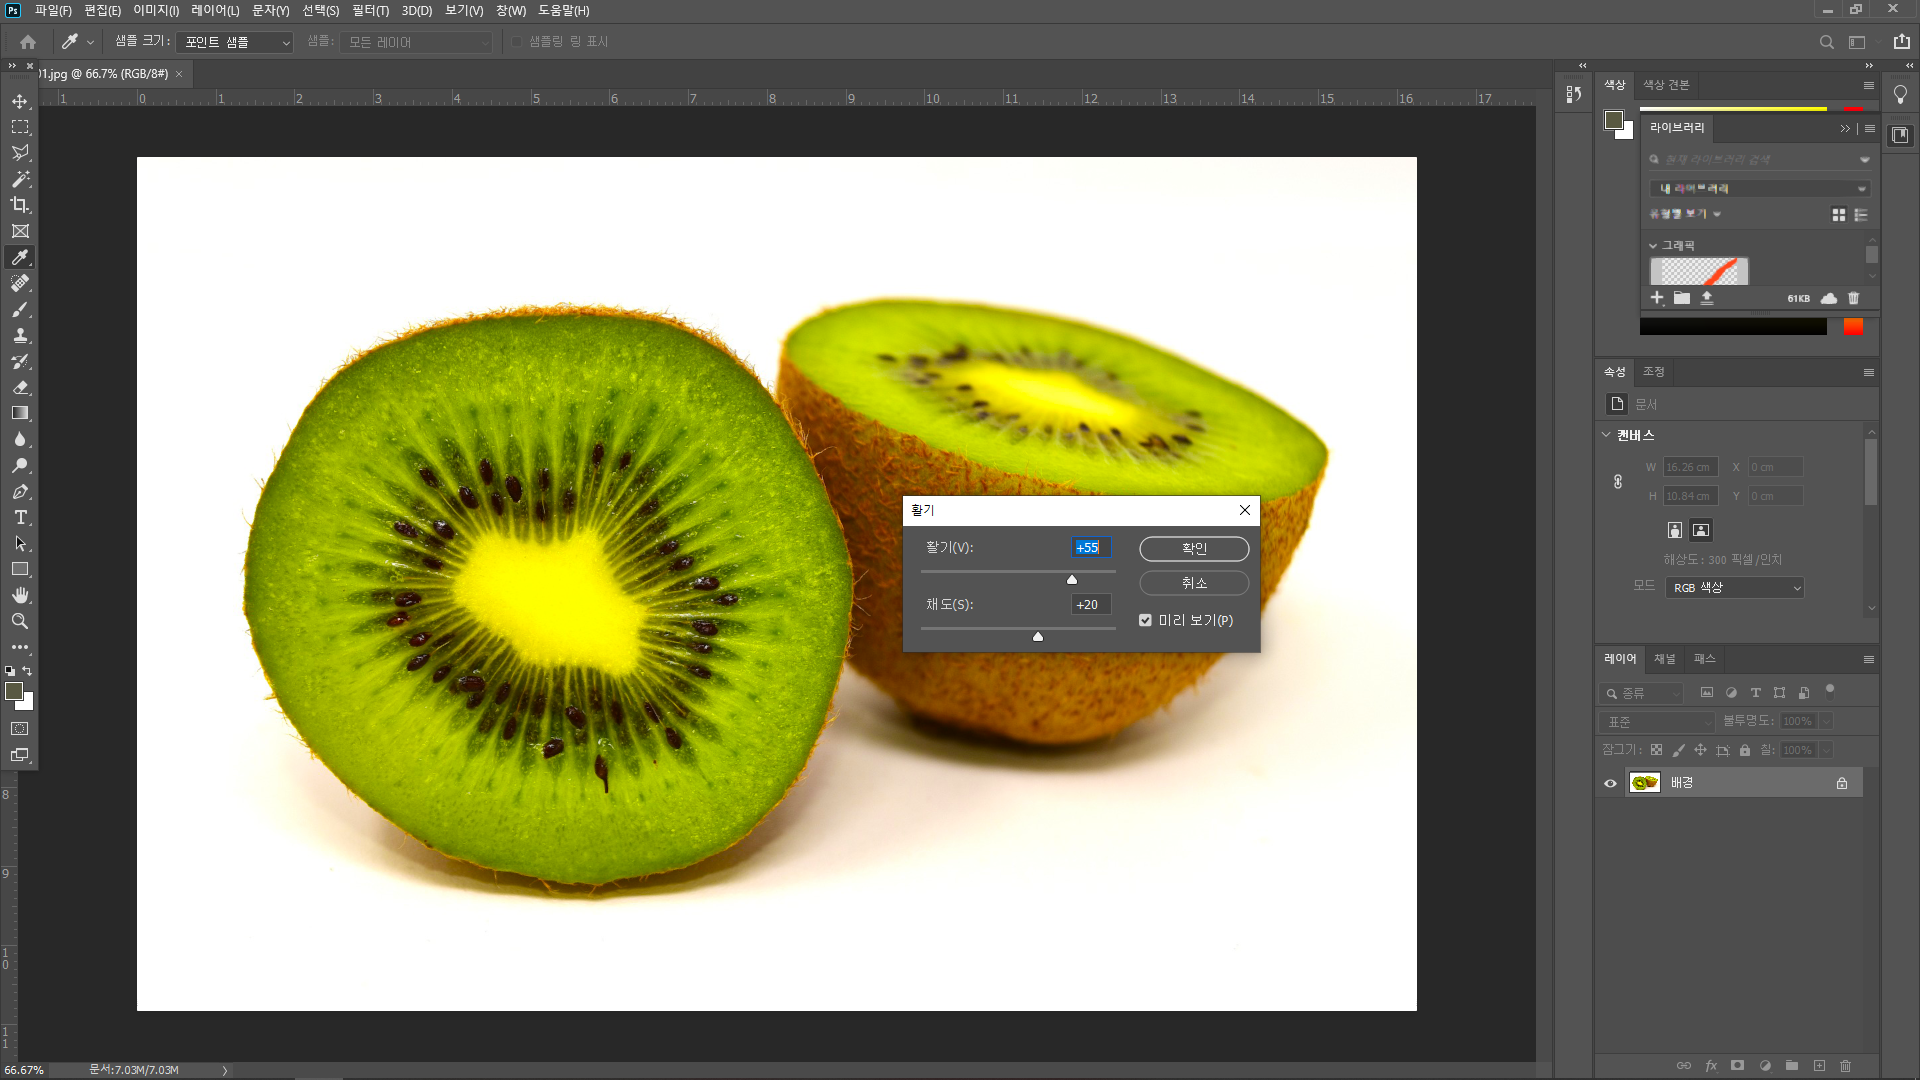Open the 필터(T) menu
This screenshot has width=1920, height=1080.
point(370,10)
